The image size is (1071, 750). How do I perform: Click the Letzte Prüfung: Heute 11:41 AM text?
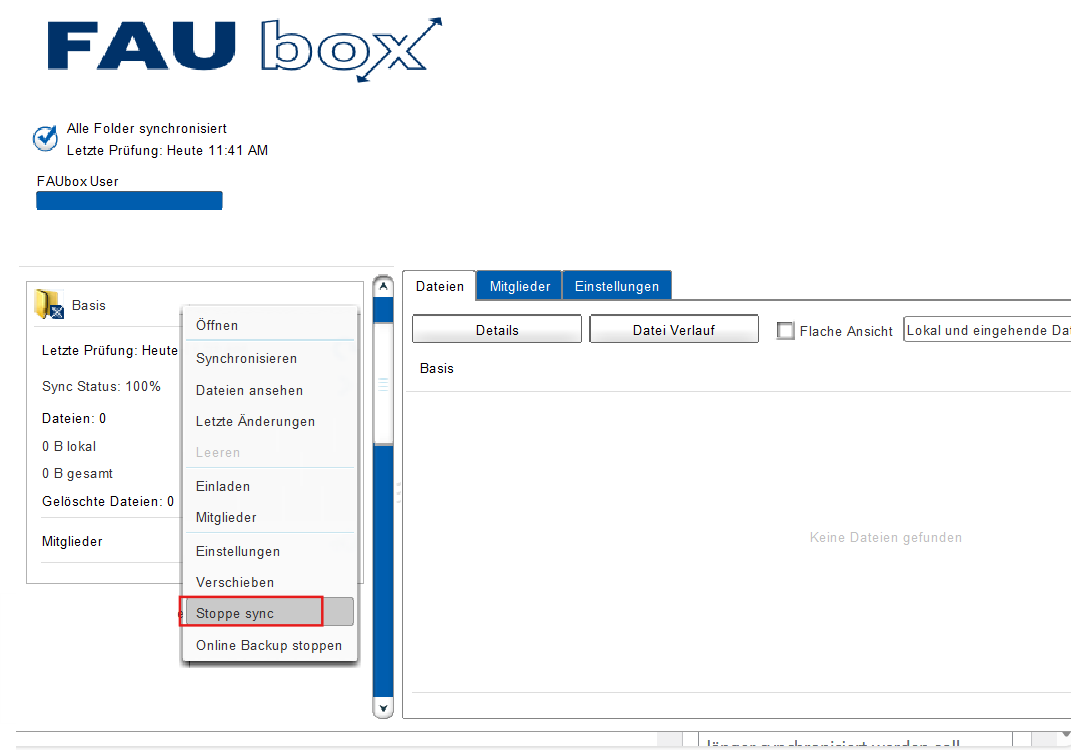[167, 150]
